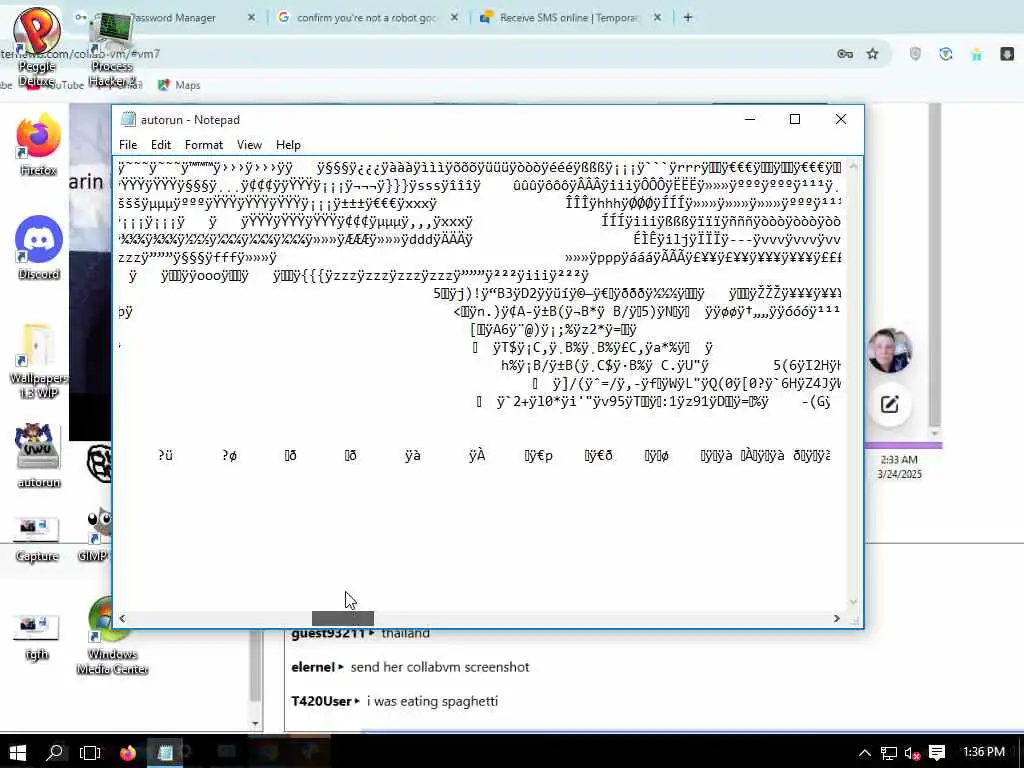The width and height of the screenshot is (1024, 768).
Task: Click the muted volume icon in system tray
Action: tap(912, 754)
